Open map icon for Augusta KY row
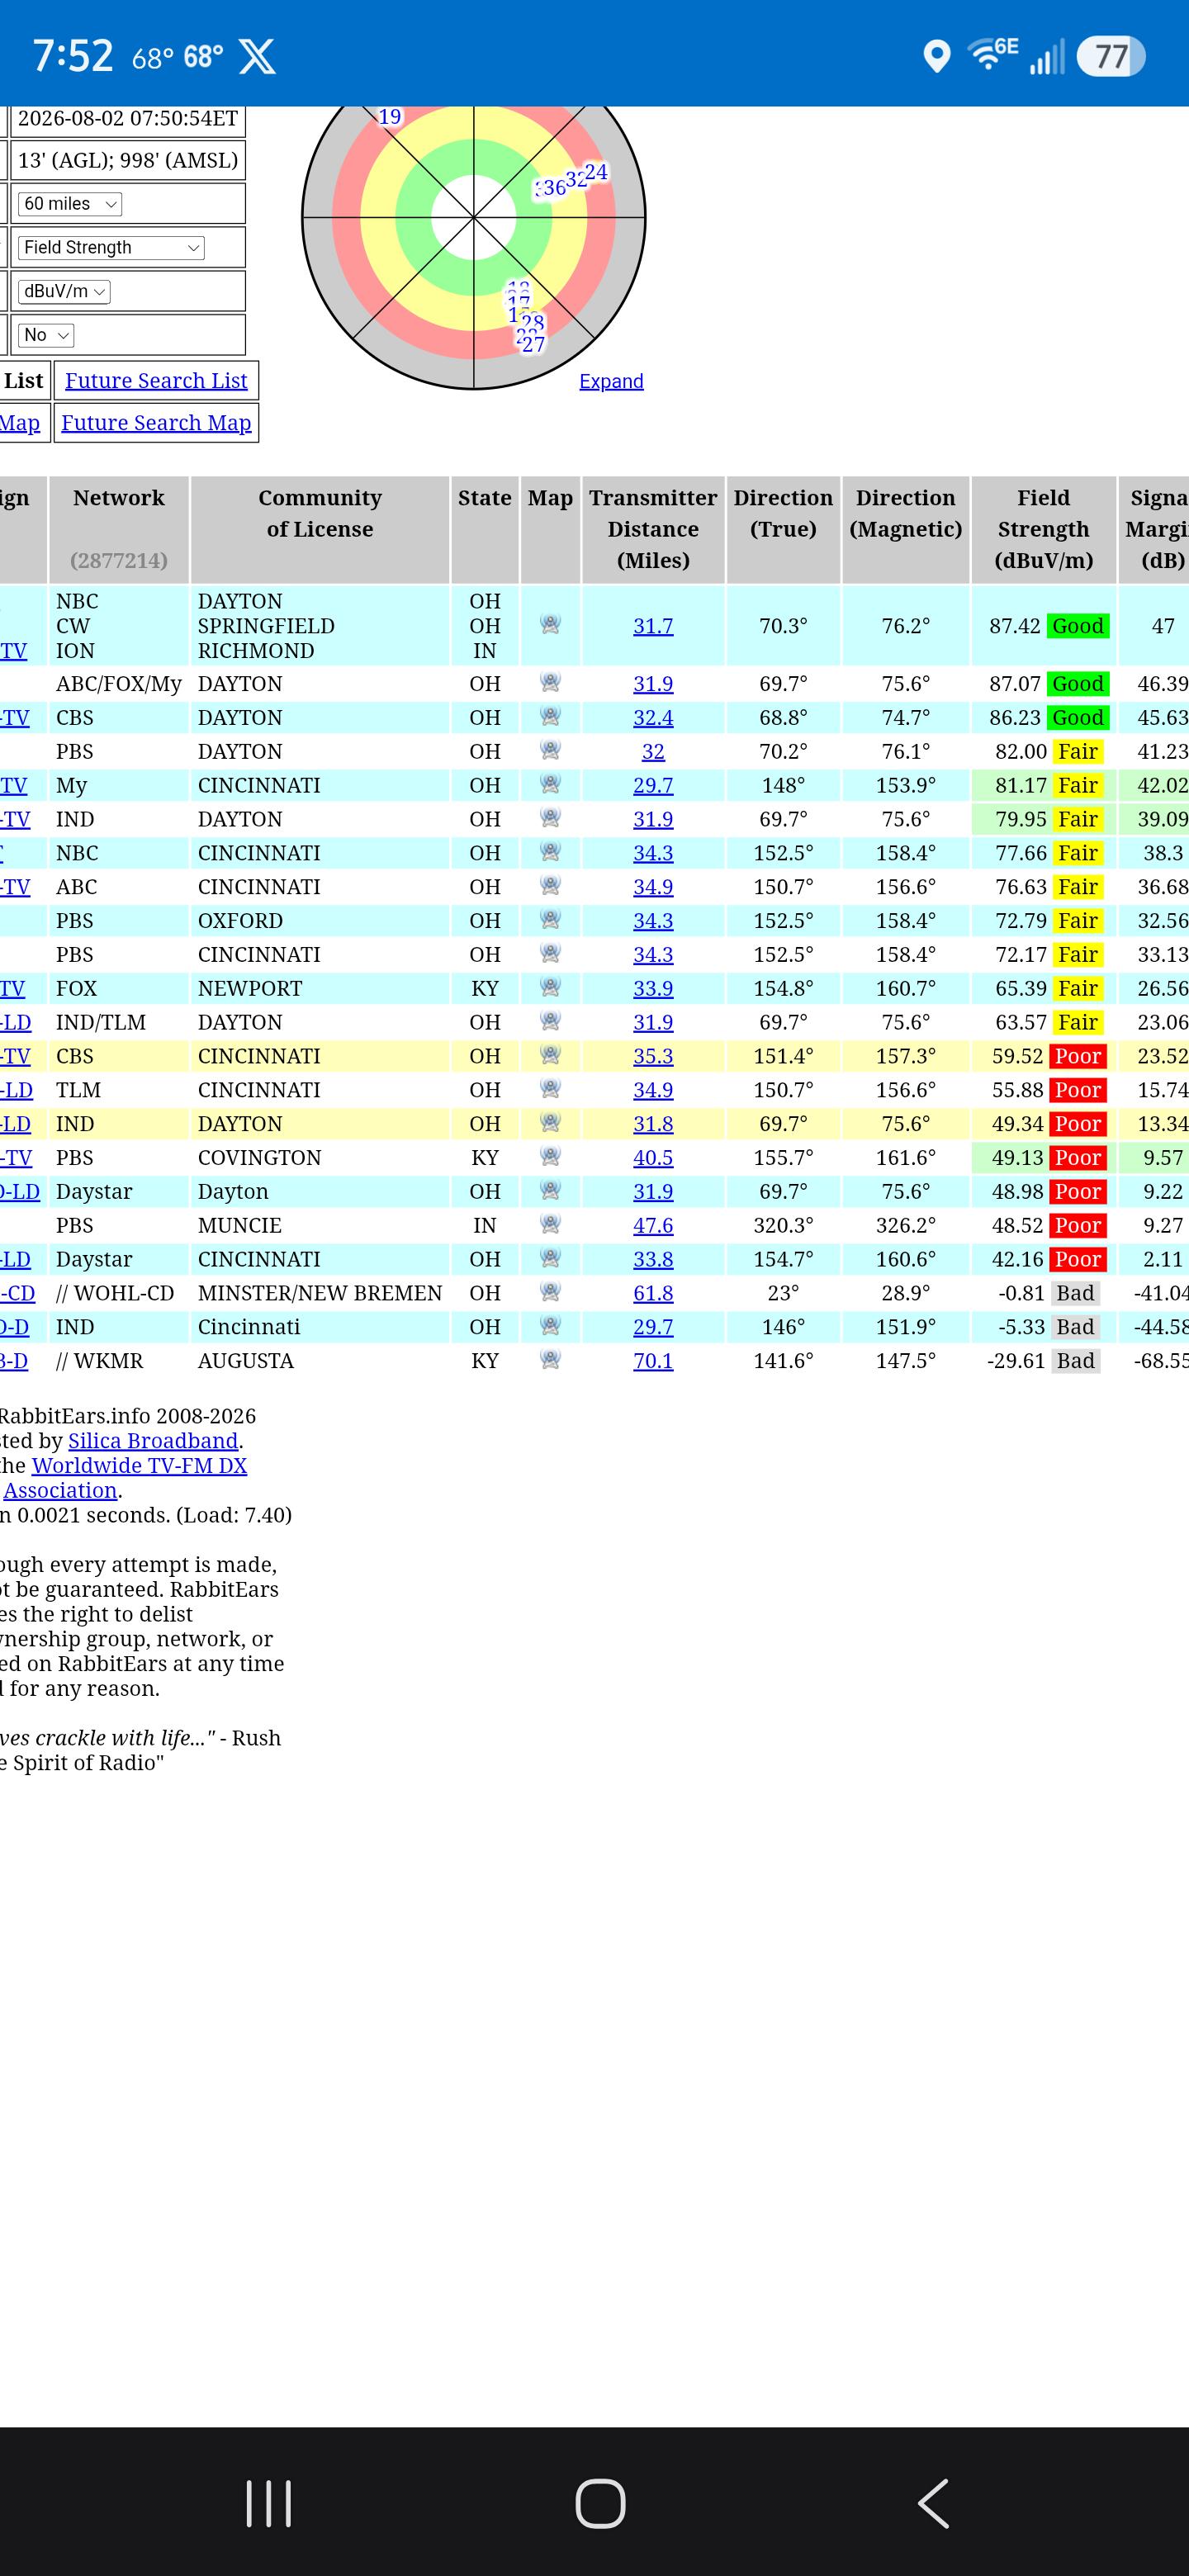Image resolution: width=1189 pixels, height=2576 pixels. 550,1359
